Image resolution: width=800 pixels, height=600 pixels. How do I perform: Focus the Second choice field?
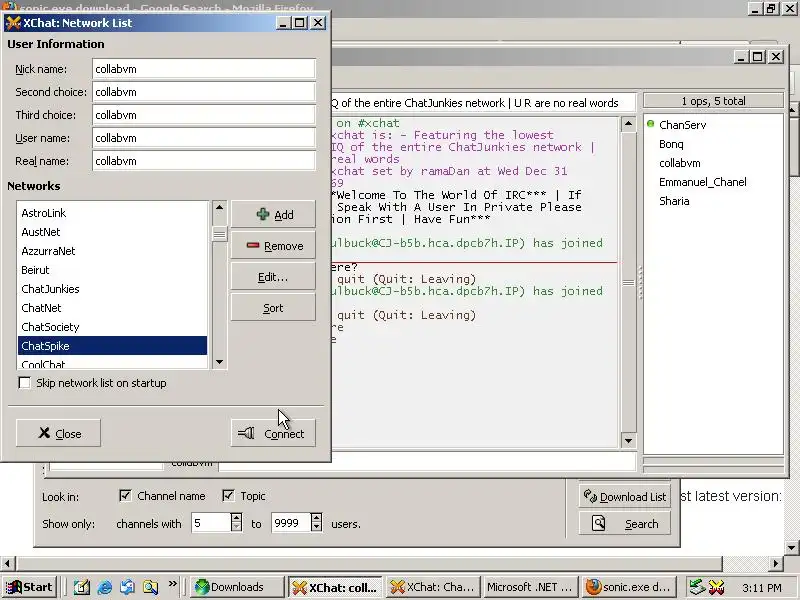(204, 92)
